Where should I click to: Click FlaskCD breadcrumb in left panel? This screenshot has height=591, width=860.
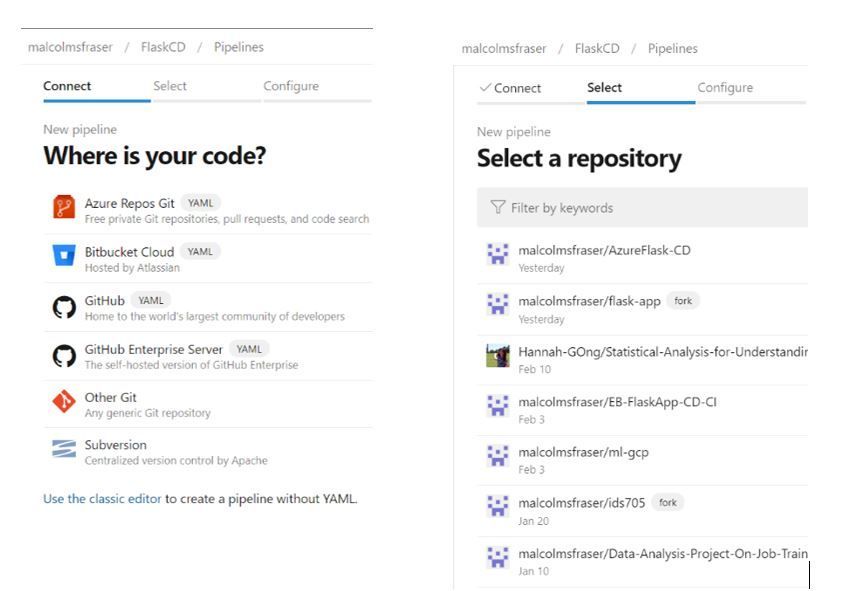(163, 47)
